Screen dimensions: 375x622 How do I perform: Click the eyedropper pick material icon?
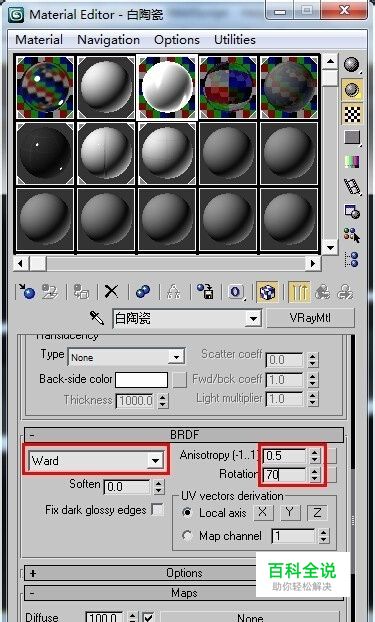click(97, 318)
